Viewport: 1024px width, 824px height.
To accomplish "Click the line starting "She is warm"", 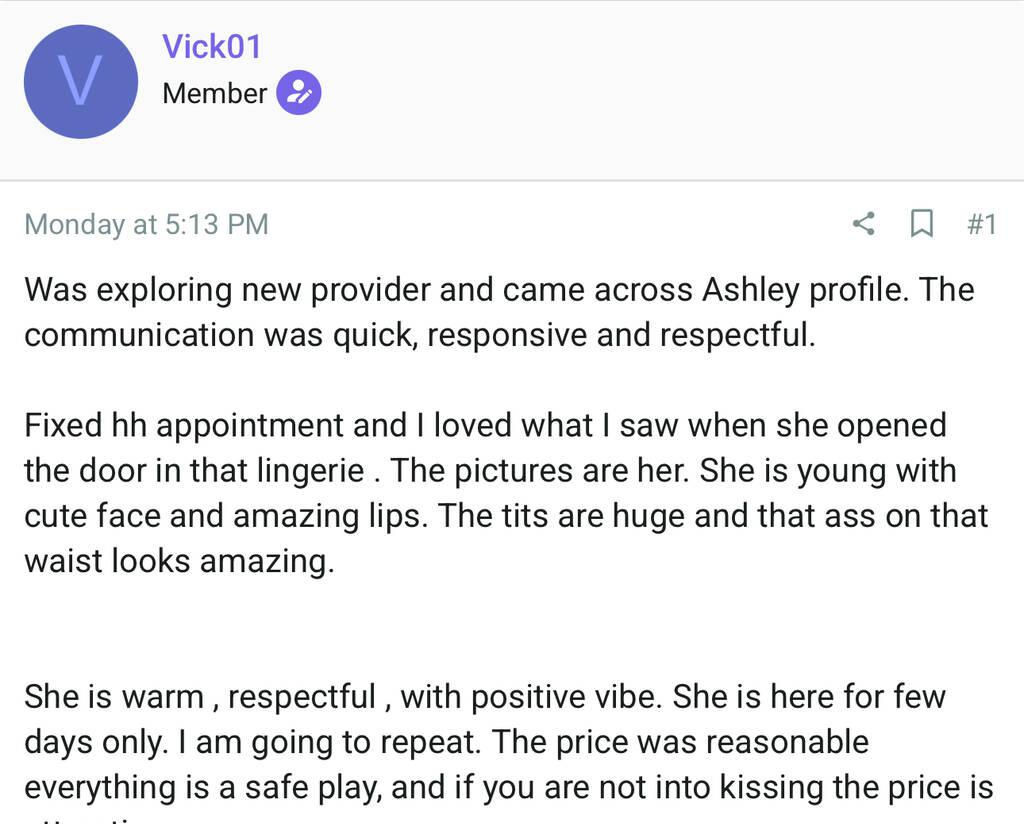I will [x=484, y=696].
